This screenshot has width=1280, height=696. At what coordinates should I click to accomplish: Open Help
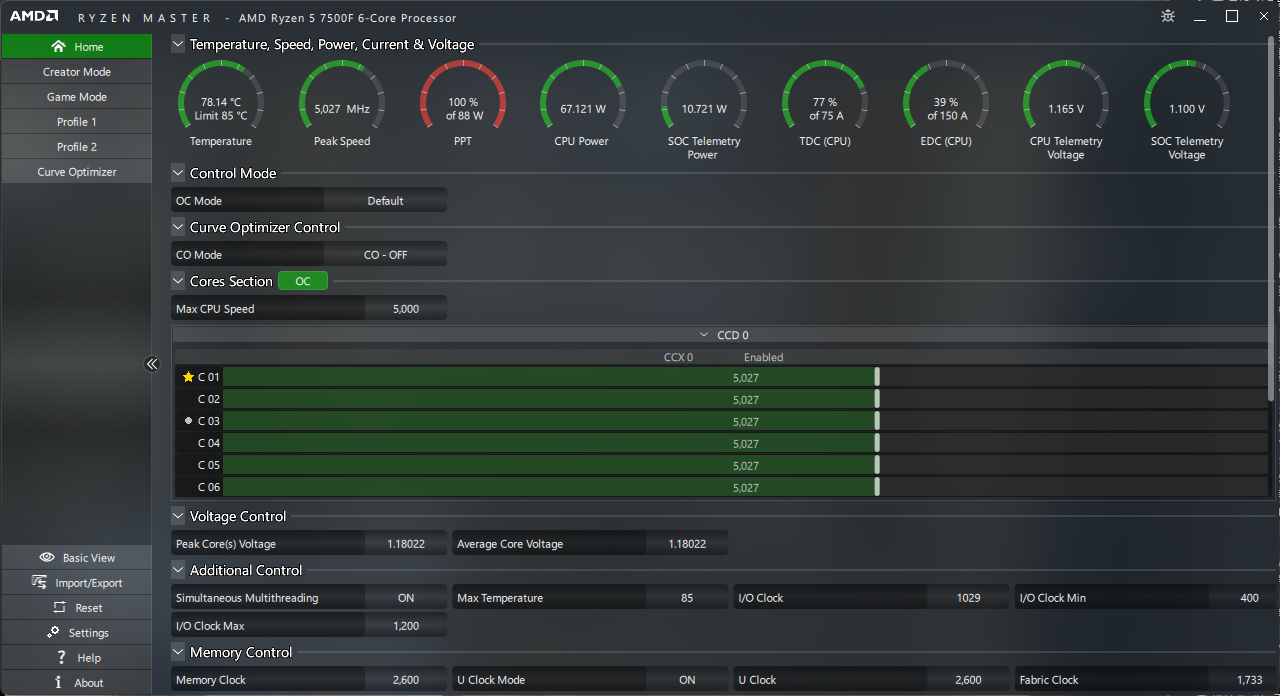(x=76, y=658)
